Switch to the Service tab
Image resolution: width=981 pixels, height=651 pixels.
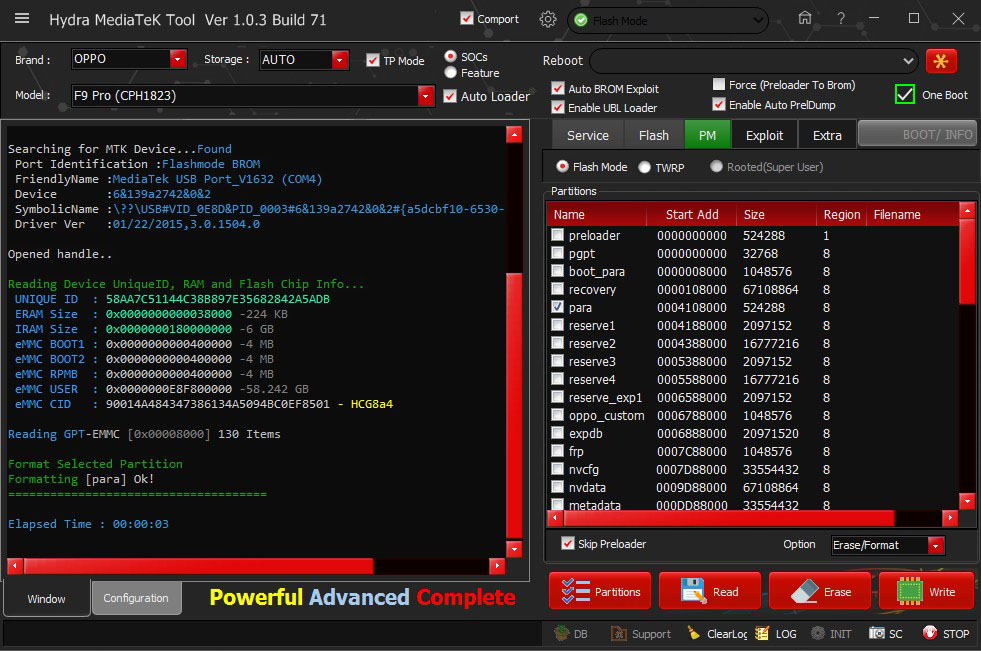pos(587,136)
